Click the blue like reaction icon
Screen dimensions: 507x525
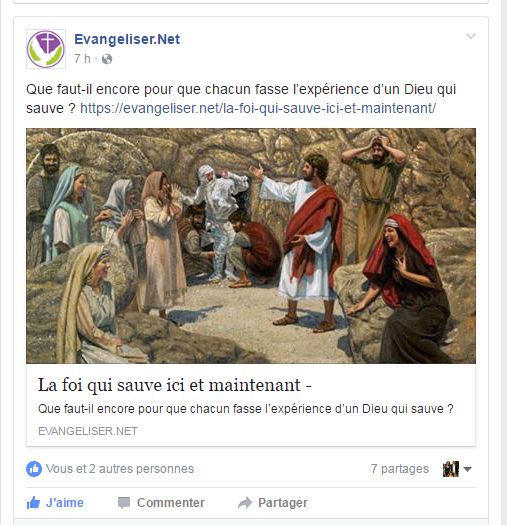tap(34, 469)
